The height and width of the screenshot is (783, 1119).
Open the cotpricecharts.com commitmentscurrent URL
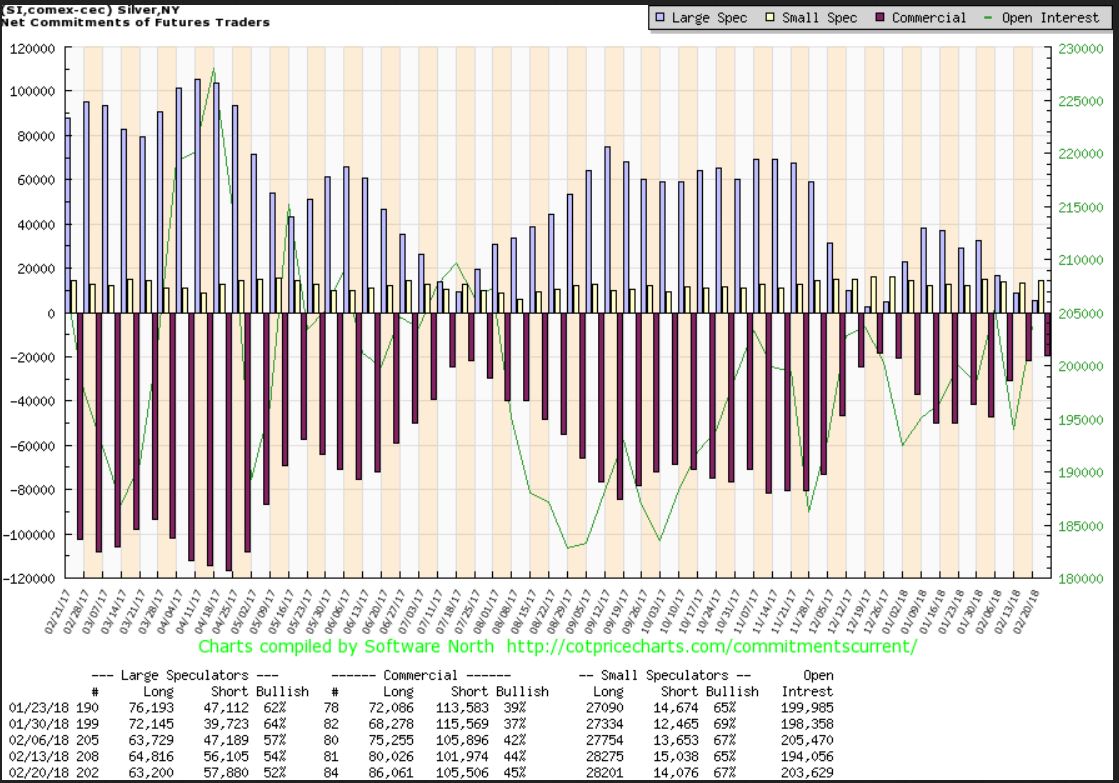coord(711,646)
